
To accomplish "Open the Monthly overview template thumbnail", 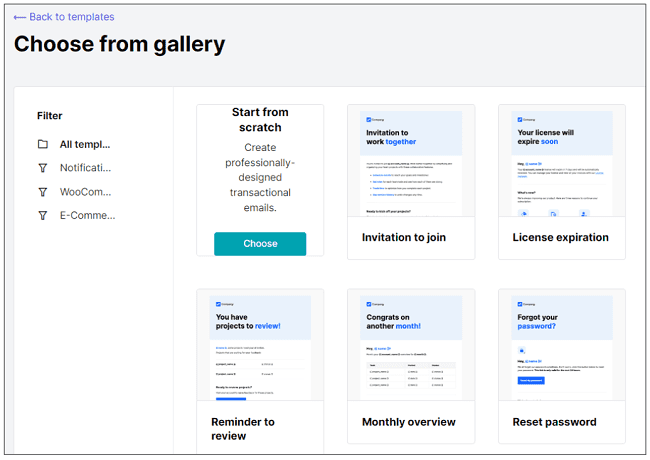I will (410, 345).
